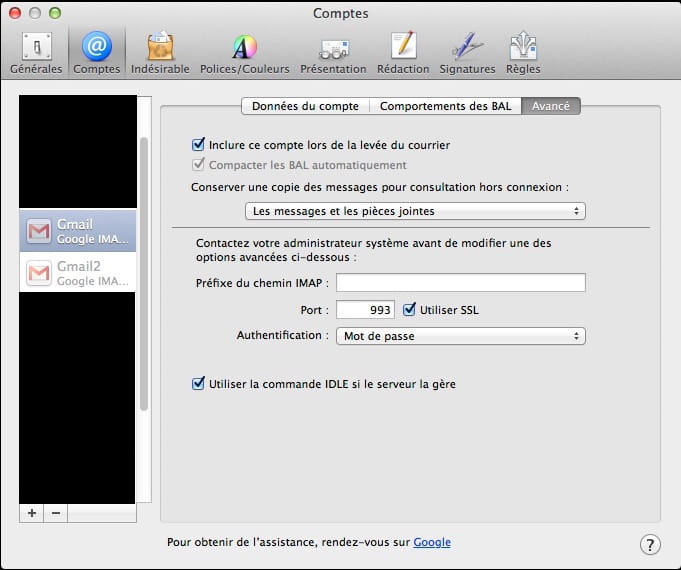Follow the Google assistance link

pos(432,542)
